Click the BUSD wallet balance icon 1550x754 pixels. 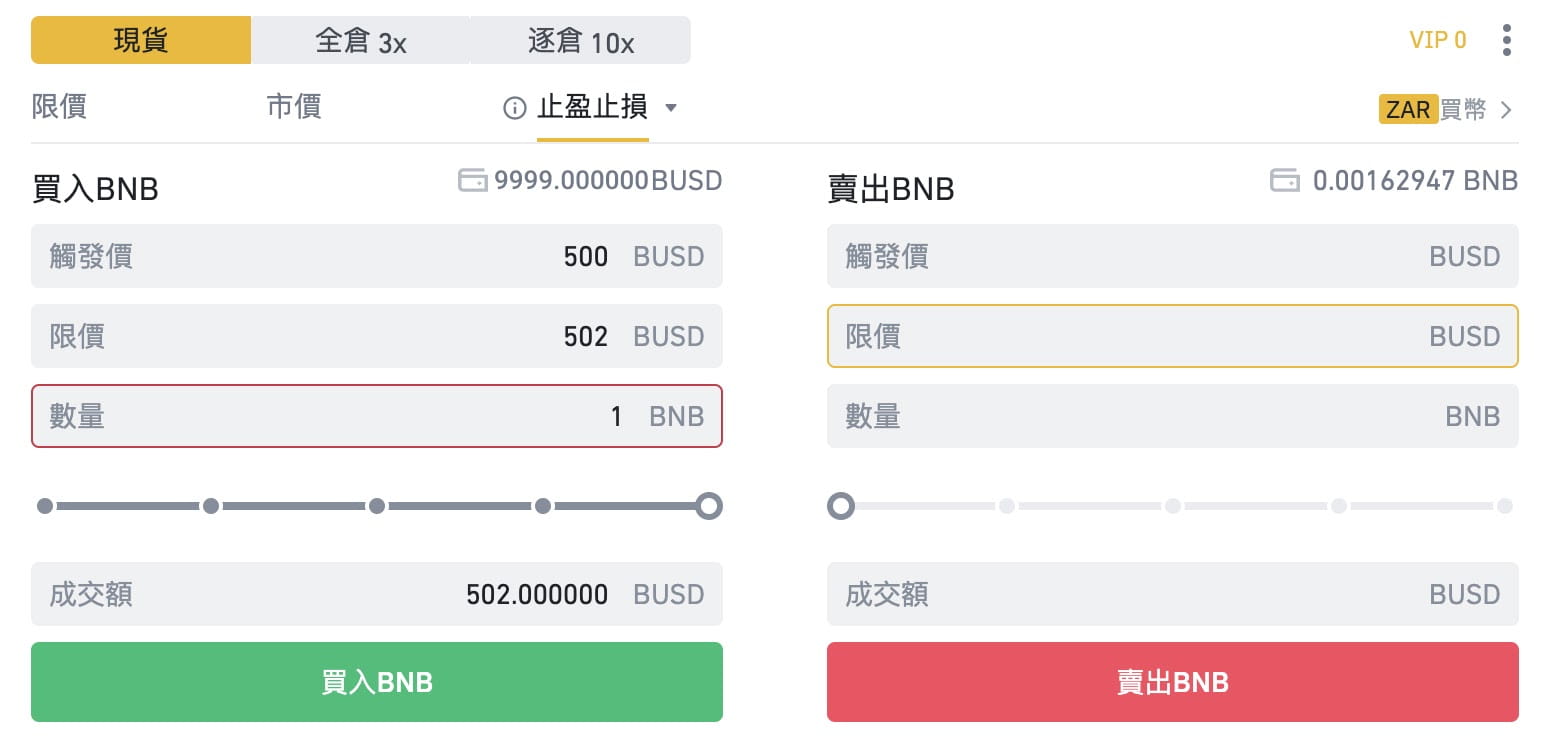coord(472,180)
